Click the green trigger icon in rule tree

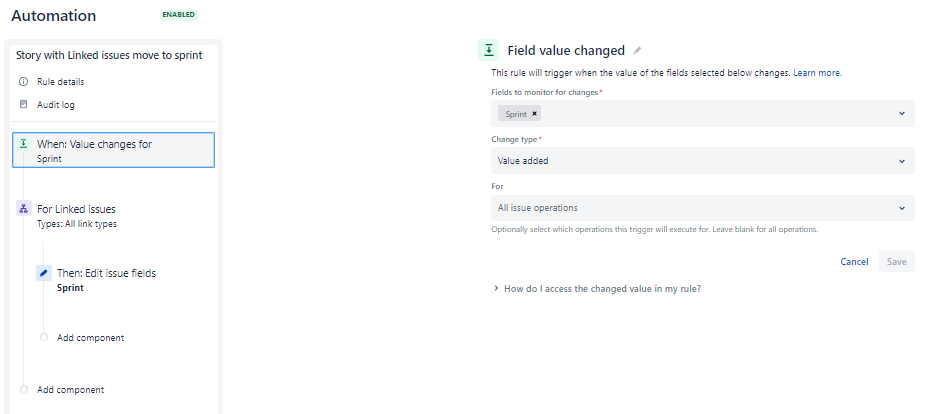24,143
